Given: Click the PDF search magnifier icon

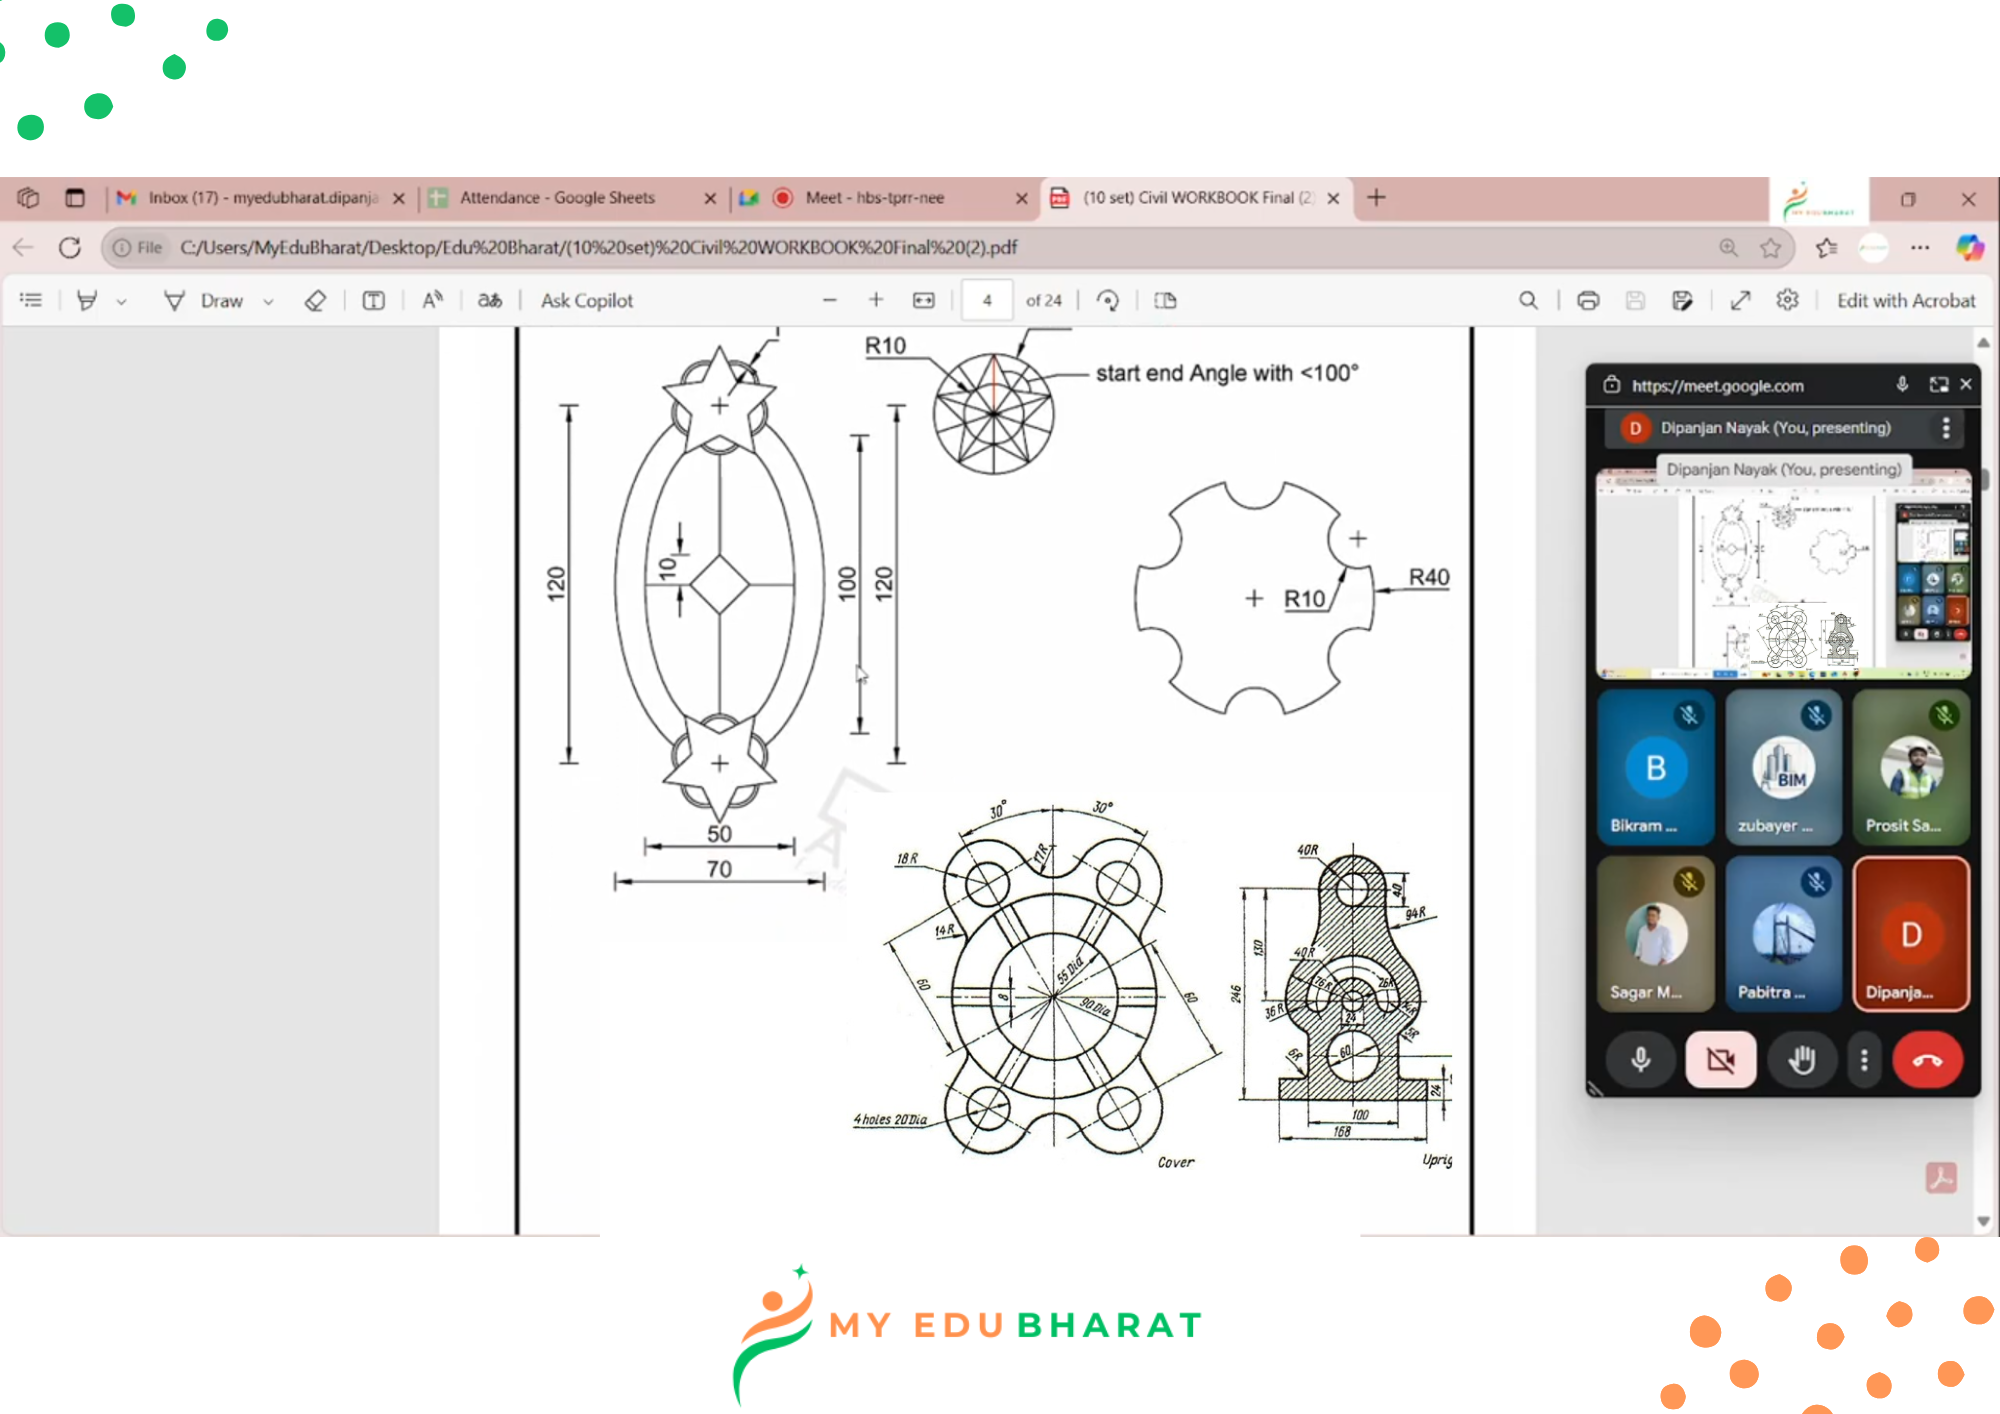Looking at the screenshot, I should (x=1528, y=301).
